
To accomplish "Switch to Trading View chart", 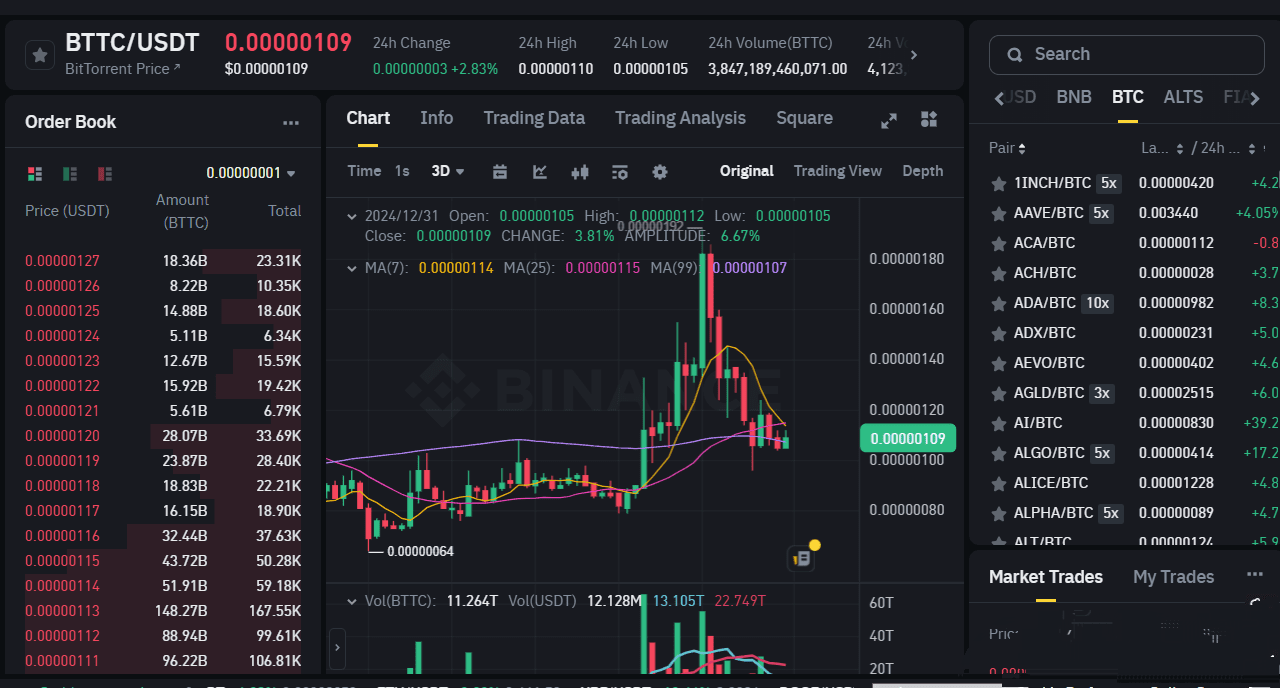I will tap(837, 171).
